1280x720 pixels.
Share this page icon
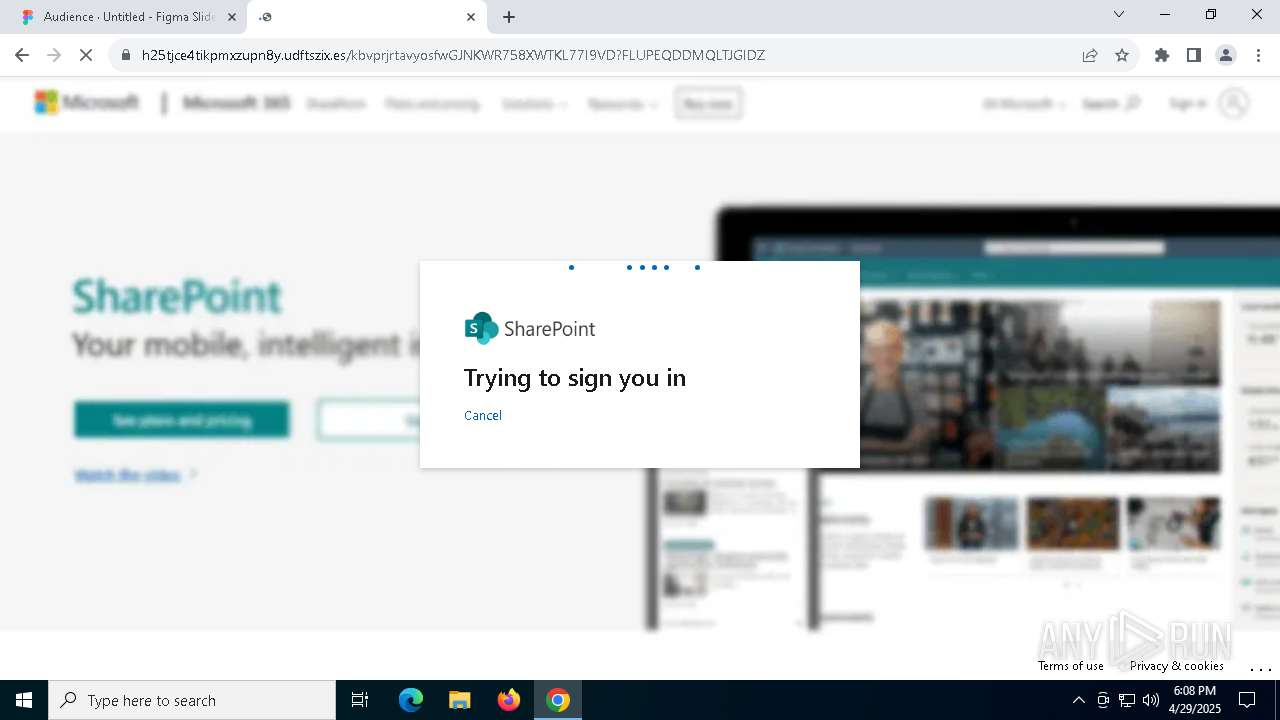pos(1090,56)
